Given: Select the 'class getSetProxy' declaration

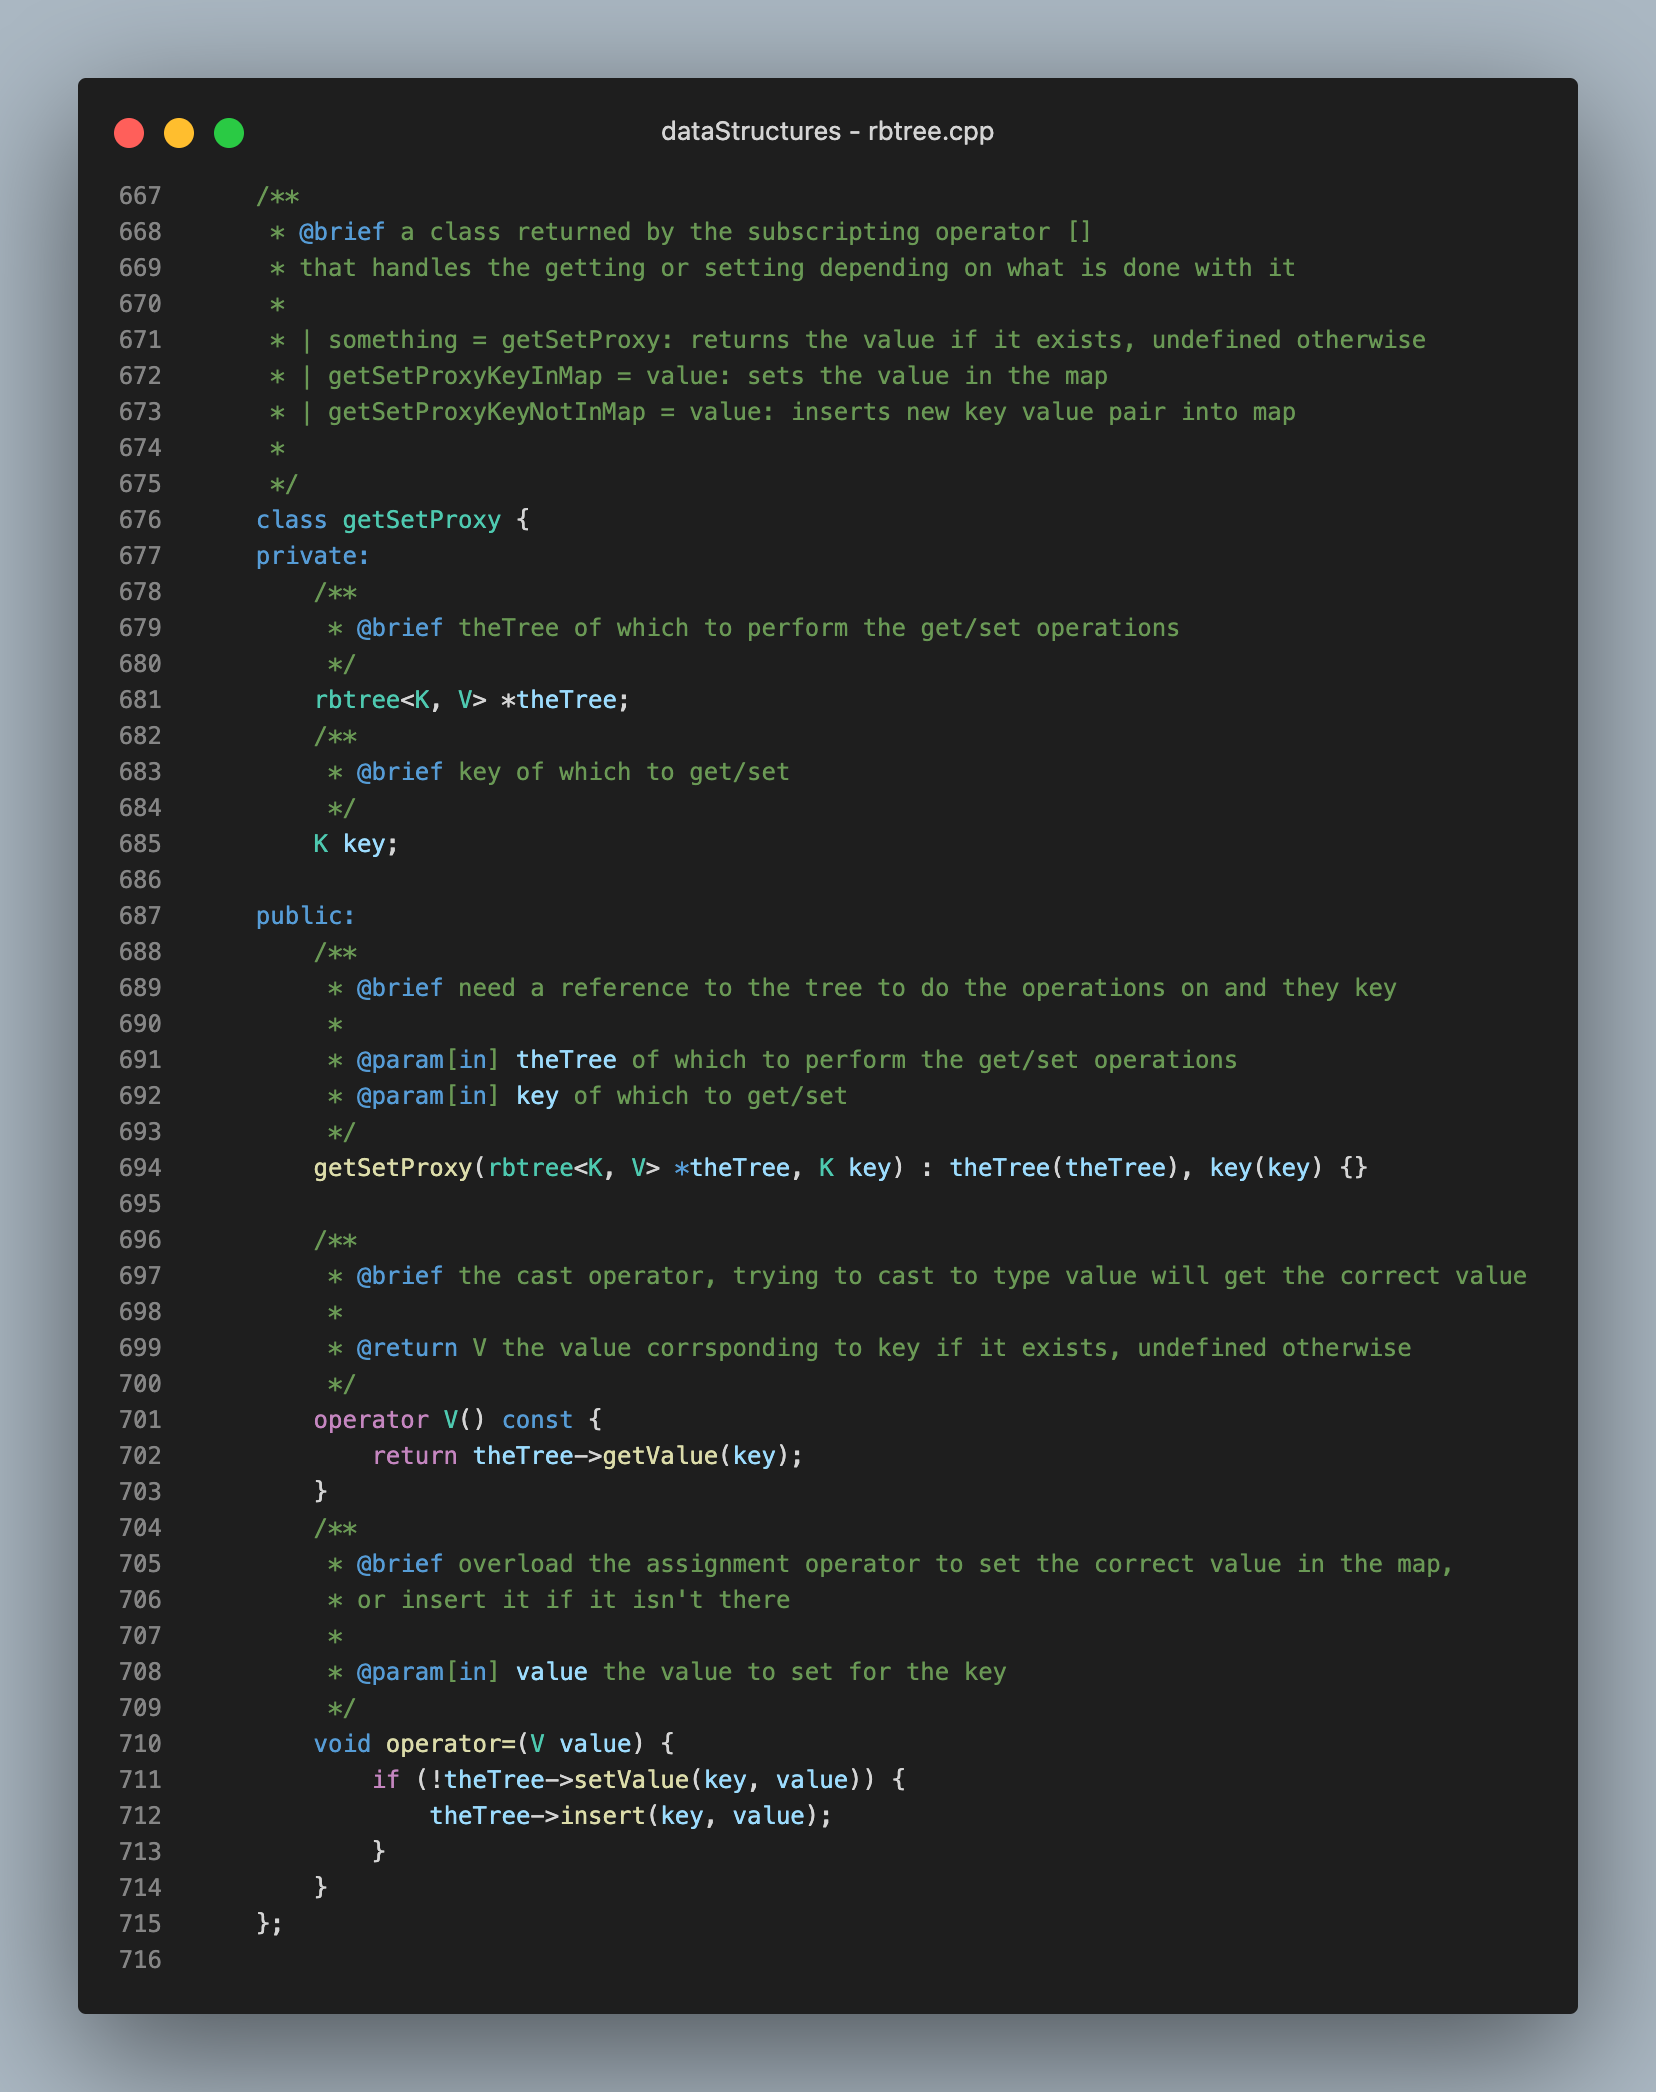Looking at the screenshot, I should [x=390, y=520].
